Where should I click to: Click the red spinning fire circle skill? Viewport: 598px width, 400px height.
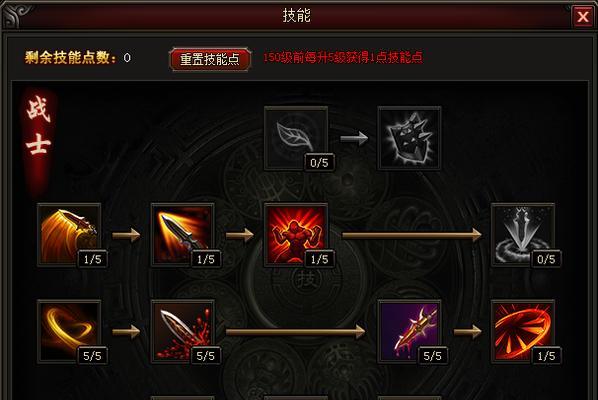coord(523,331)
